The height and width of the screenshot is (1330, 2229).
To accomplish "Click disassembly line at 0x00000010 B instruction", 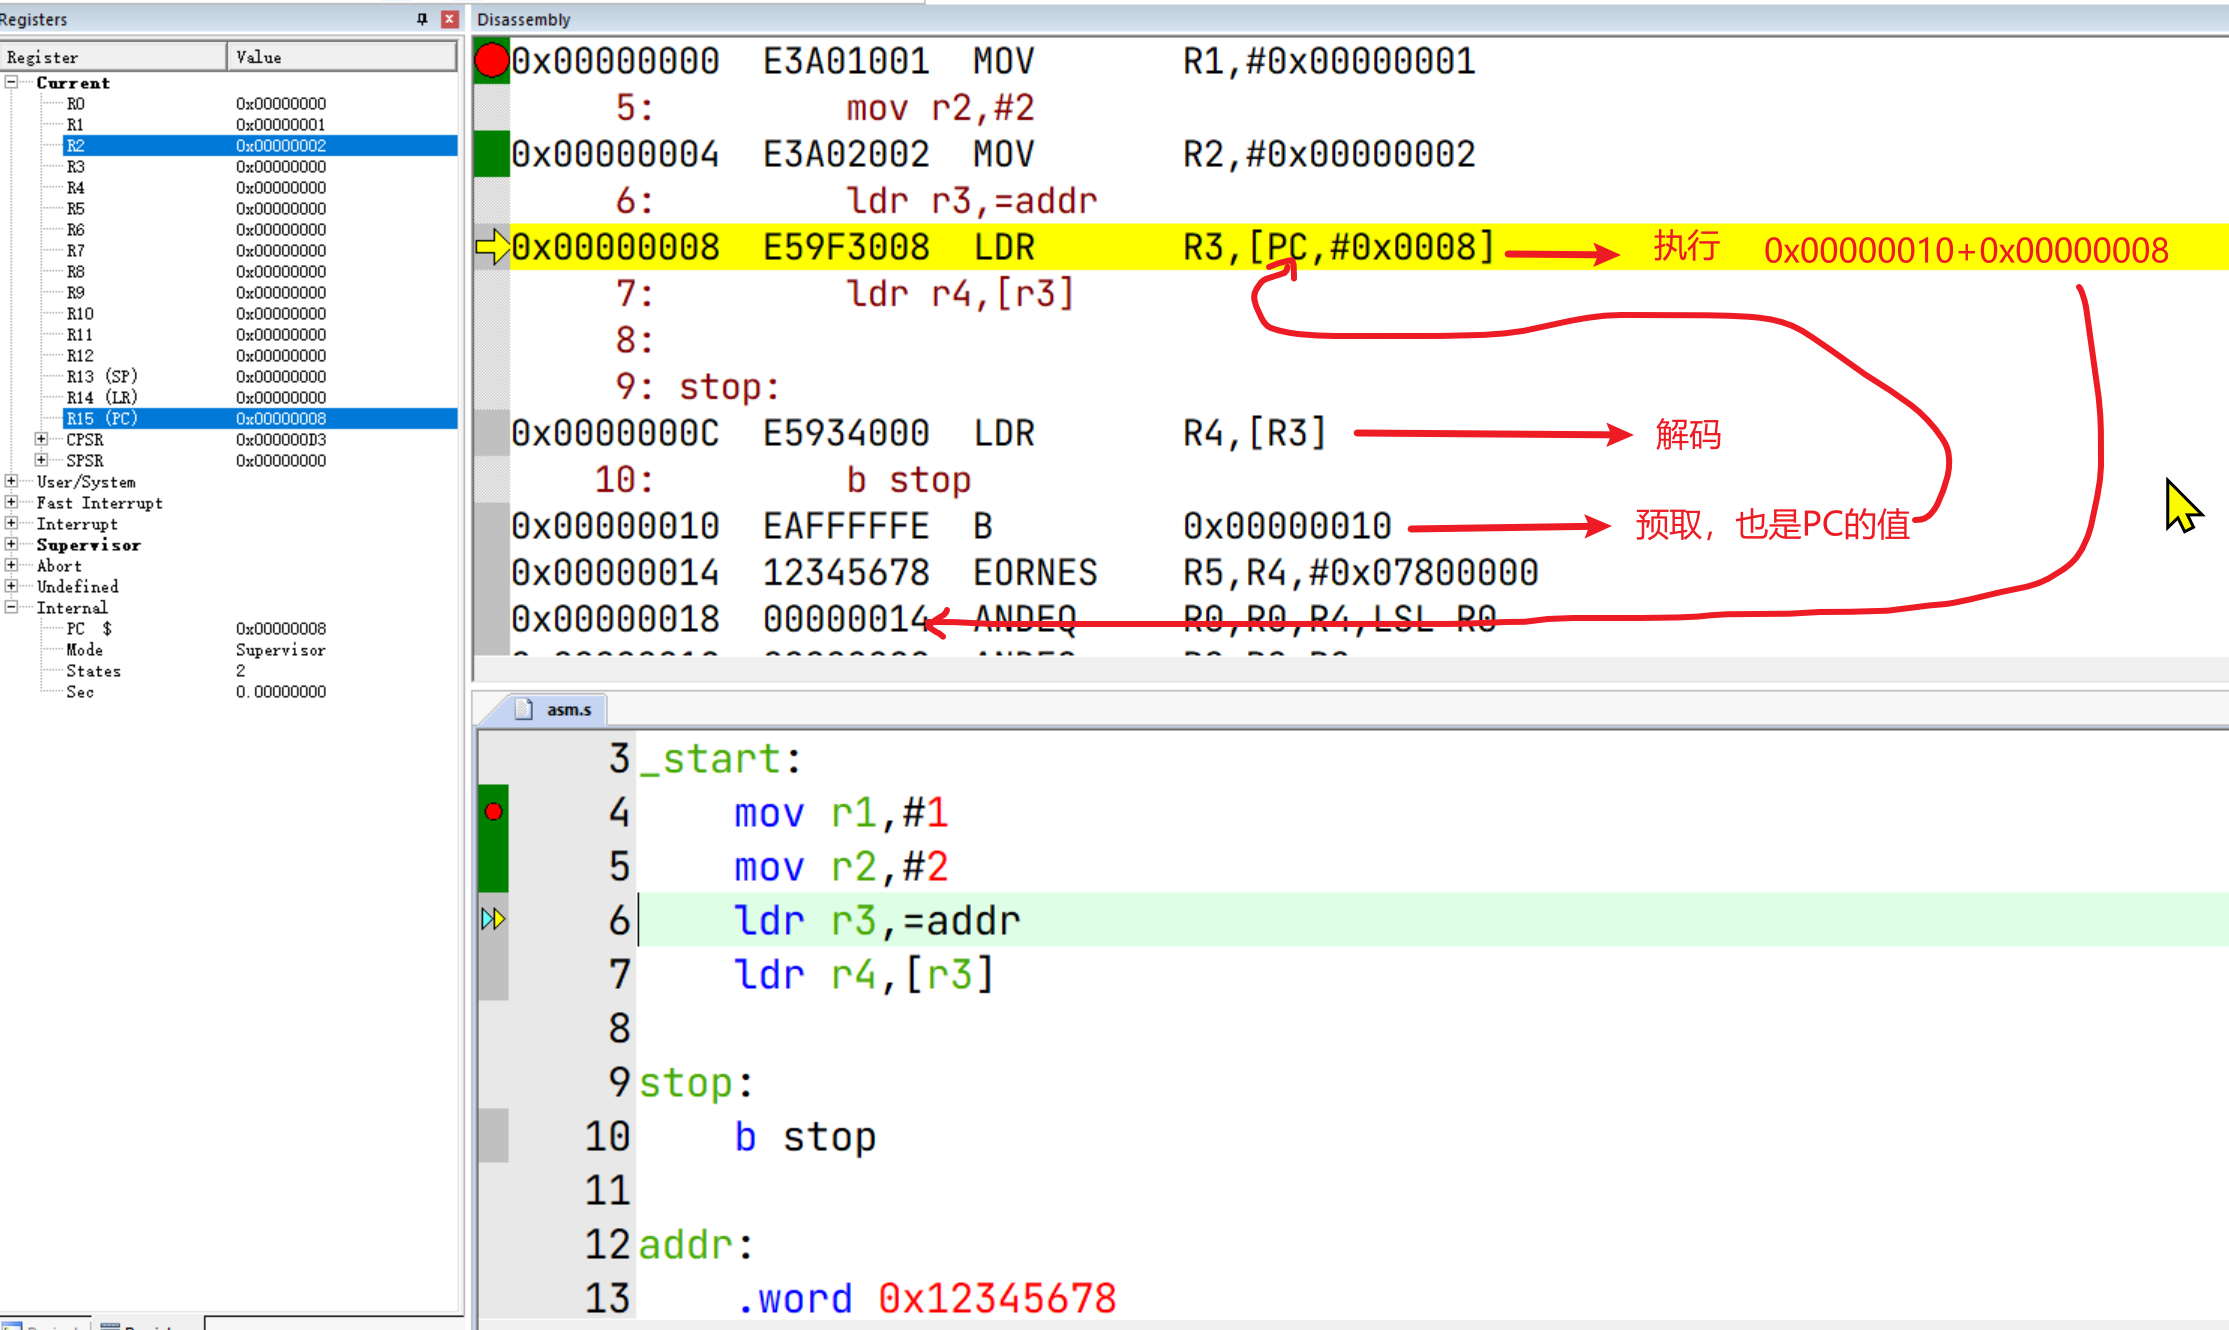I will click(x=951, y=526).
